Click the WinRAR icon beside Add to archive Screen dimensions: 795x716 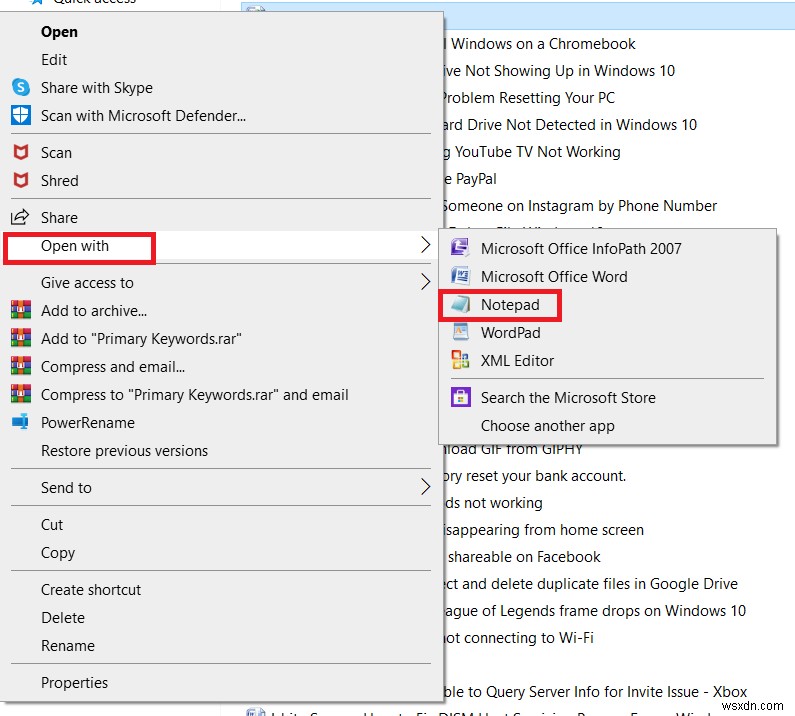click(20, 311)
